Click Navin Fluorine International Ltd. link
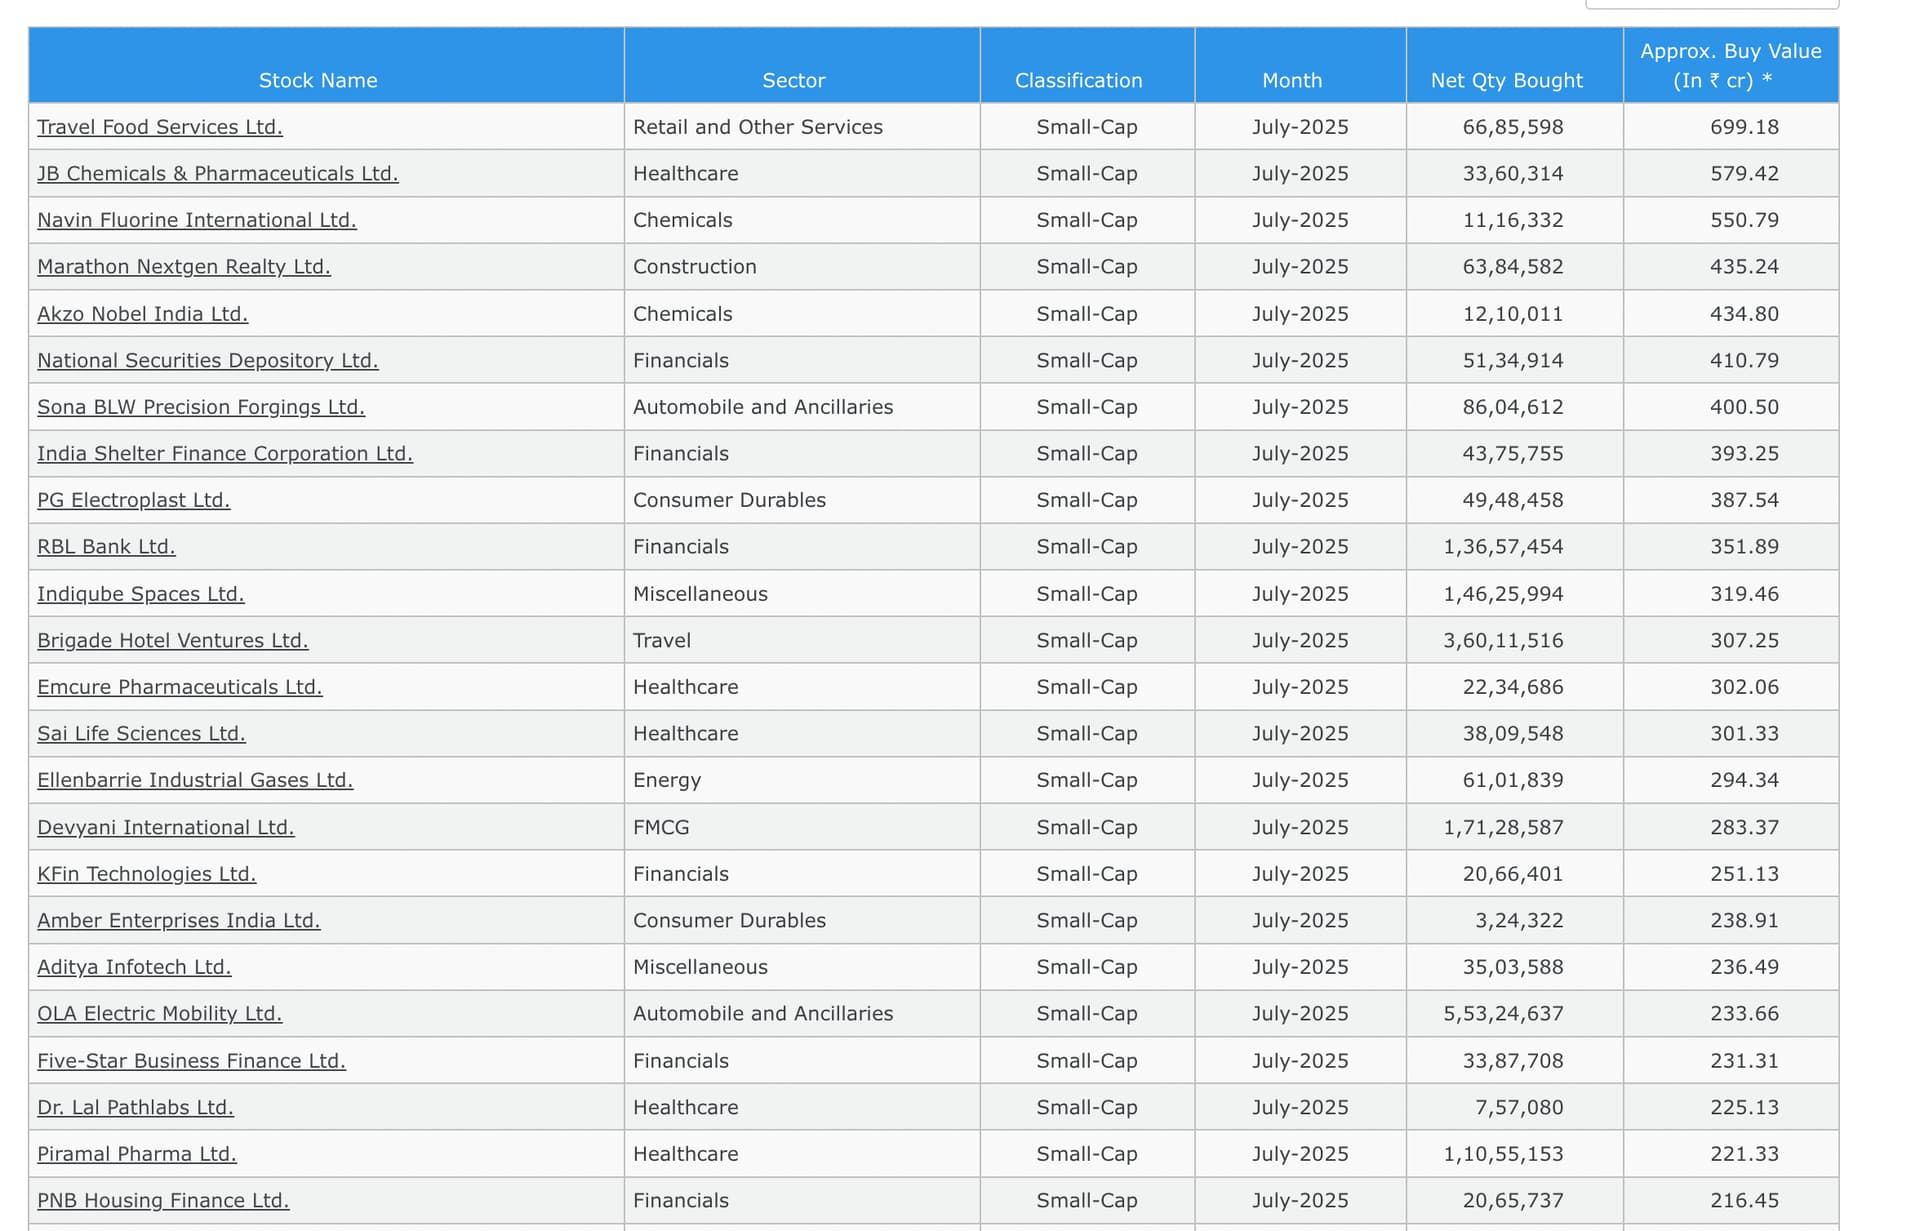The width and height of the screenshot is (1920, 1231). tap(196, 220)
